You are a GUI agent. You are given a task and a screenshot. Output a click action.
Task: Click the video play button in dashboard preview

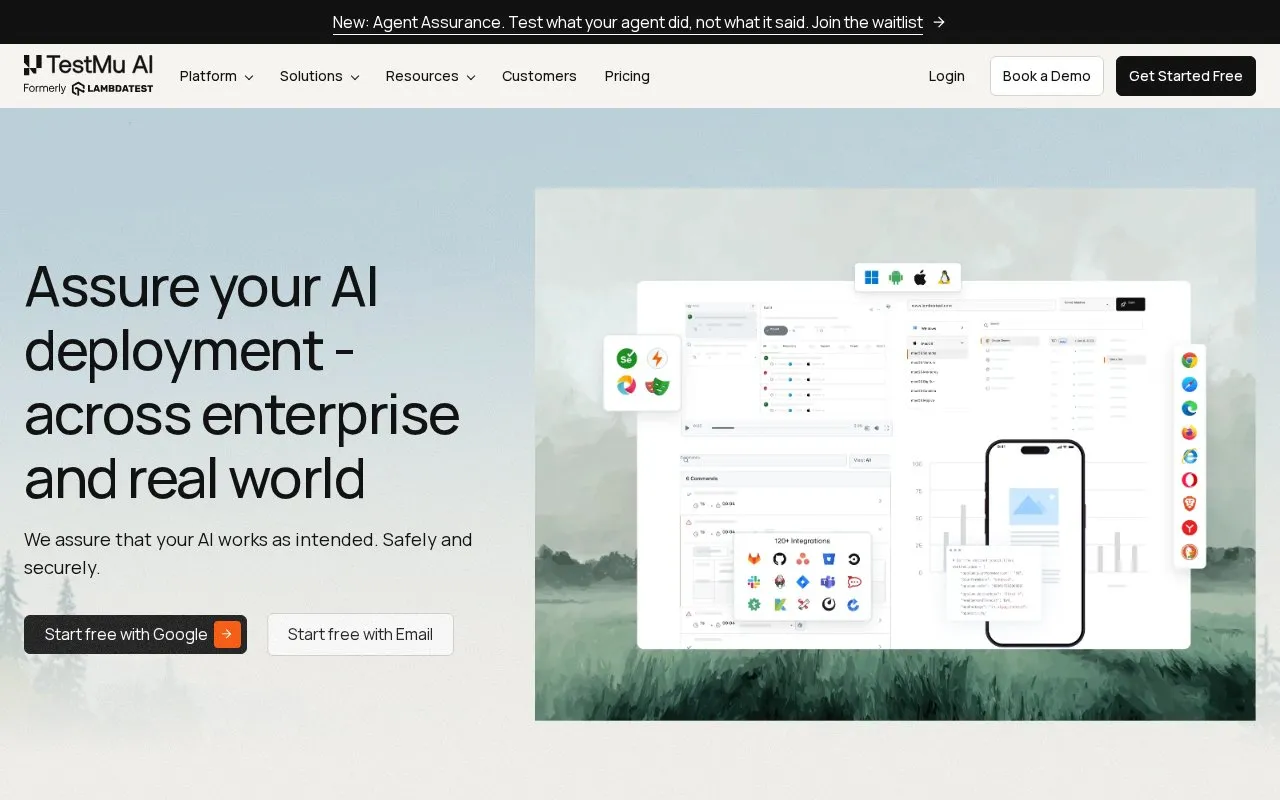[687, 428]
